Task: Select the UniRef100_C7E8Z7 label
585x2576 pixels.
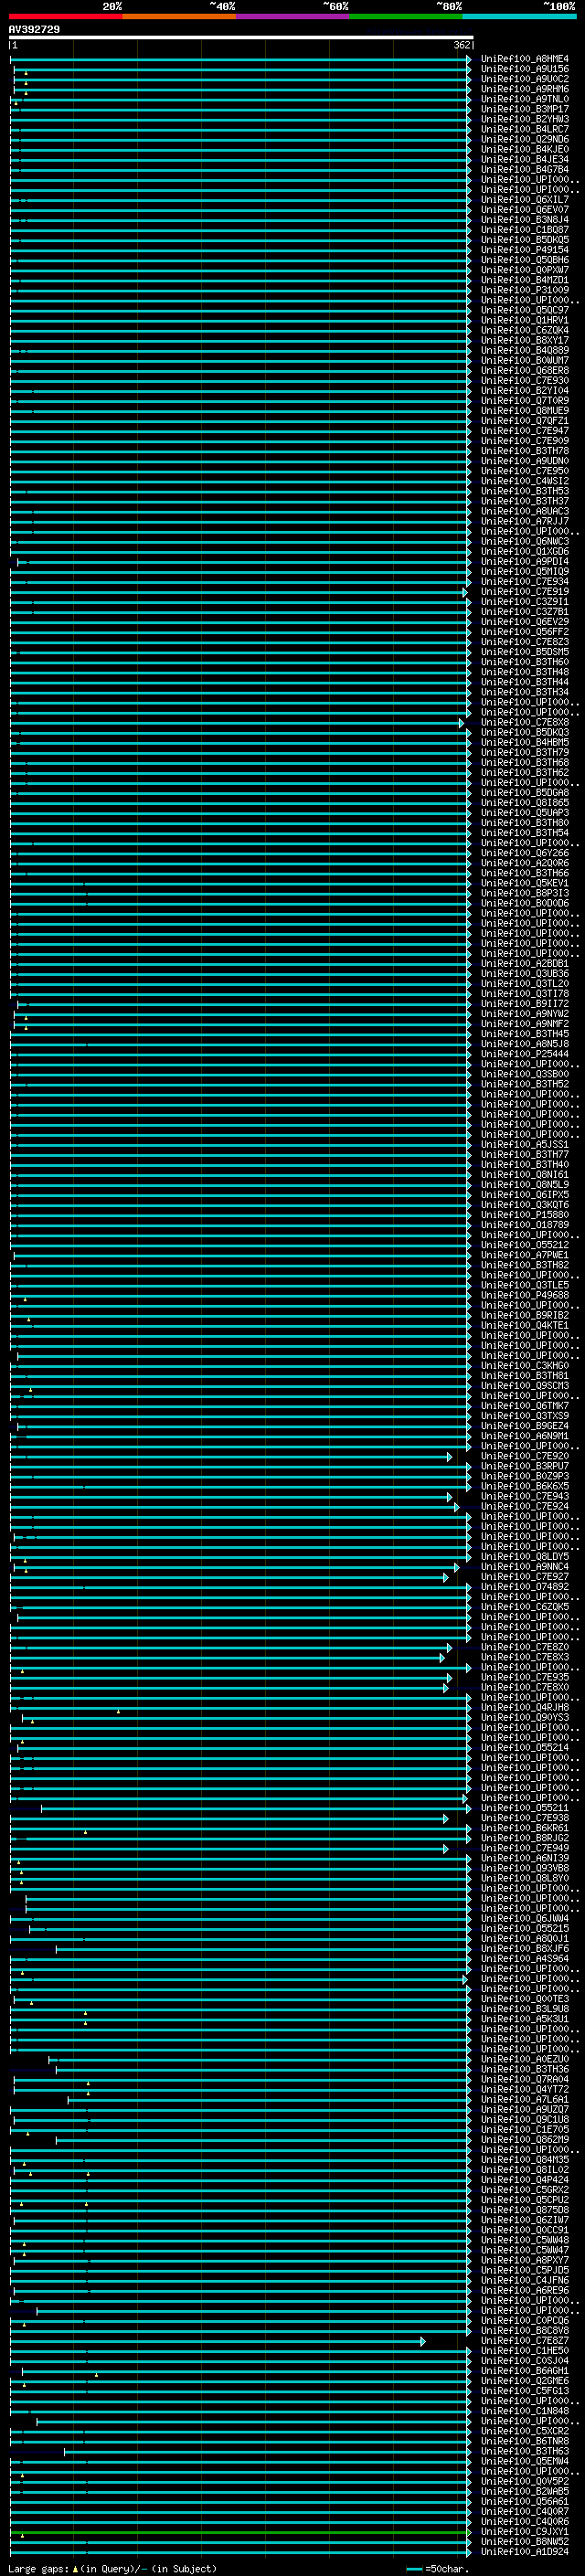Action: point(525,2341)
